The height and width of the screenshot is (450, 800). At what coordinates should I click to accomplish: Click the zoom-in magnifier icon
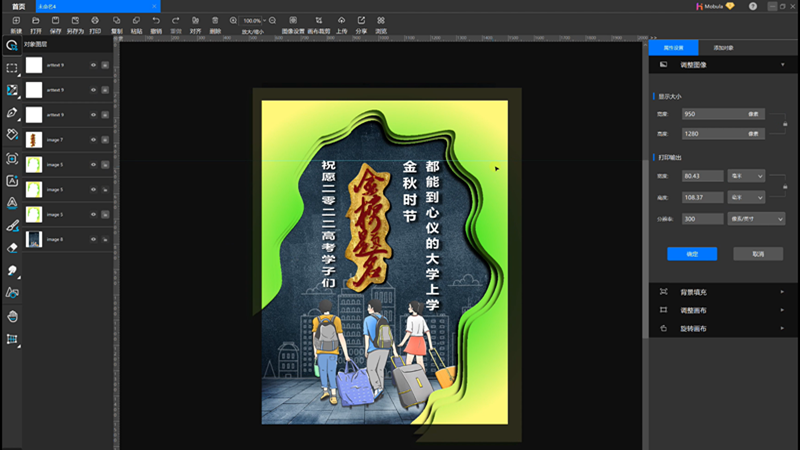coord(233,20)
